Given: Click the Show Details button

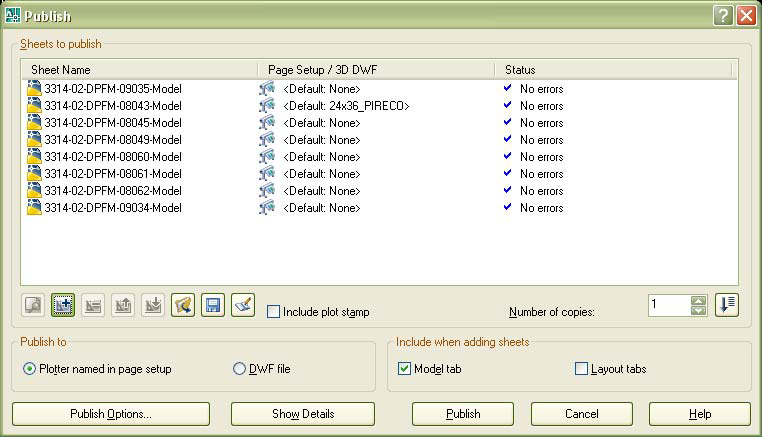Looking at the screenshot, I should pos(303,414).
